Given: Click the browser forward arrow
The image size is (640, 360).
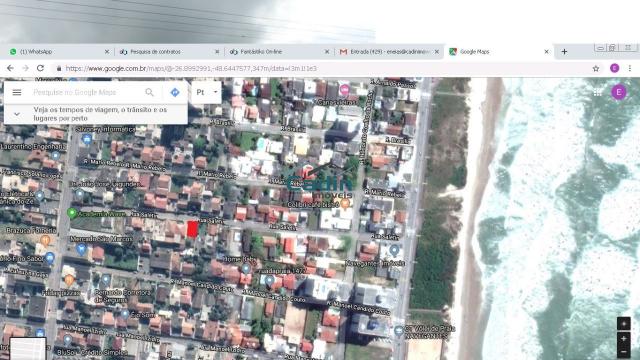Looking at the screenshot, I should click(x=25, y=68).
